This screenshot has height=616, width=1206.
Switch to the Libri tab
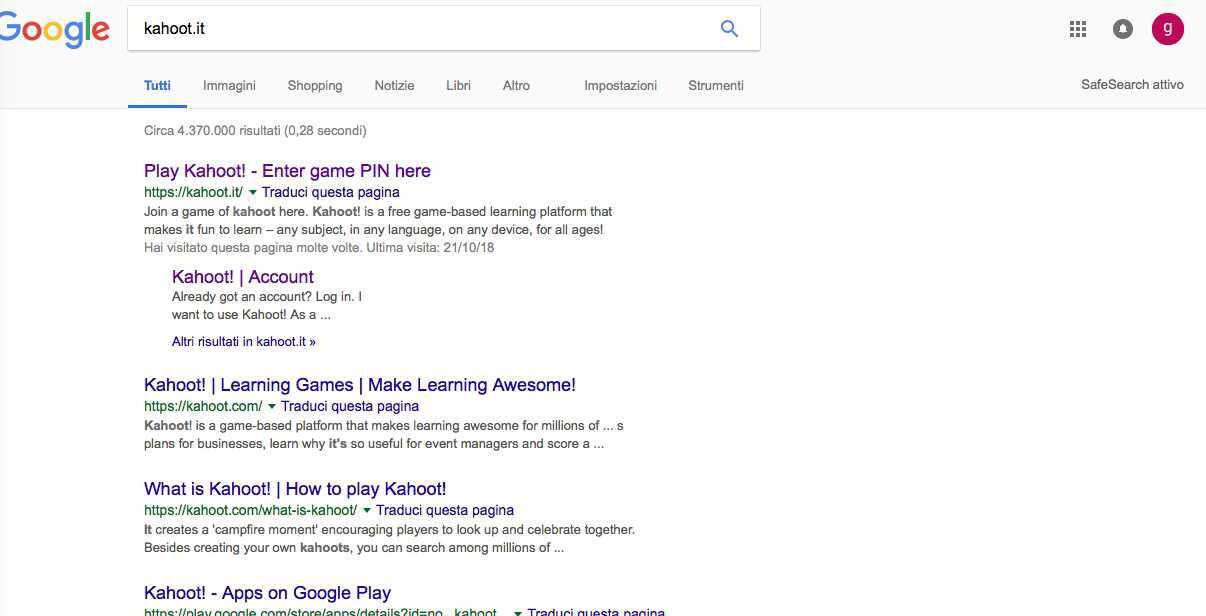[x=458, y=86]
